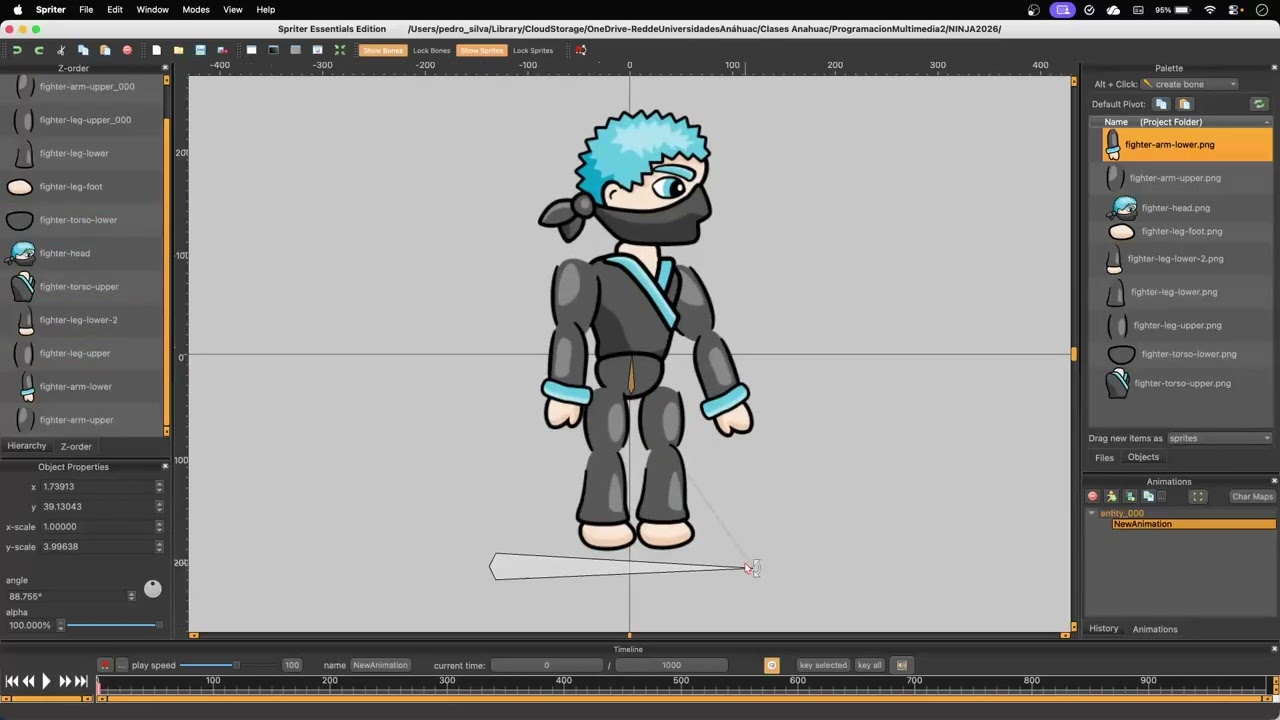The image size is (1280, 720).
Task: Click the Char Maps button
Action: pyautogui.click(x=1253, y=496)
